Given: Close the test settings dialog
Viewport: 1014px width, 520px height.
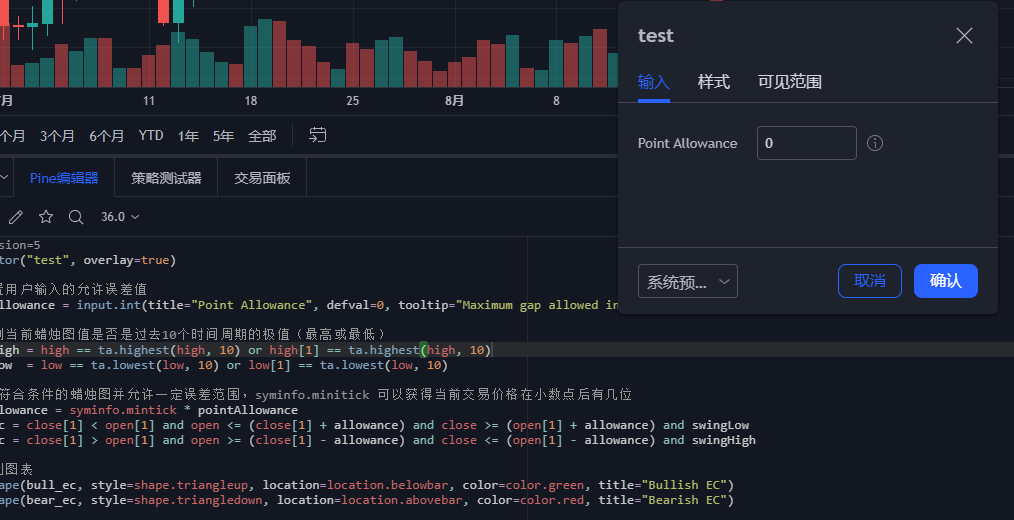Looking at the screenshot, I should pos(964,36).
